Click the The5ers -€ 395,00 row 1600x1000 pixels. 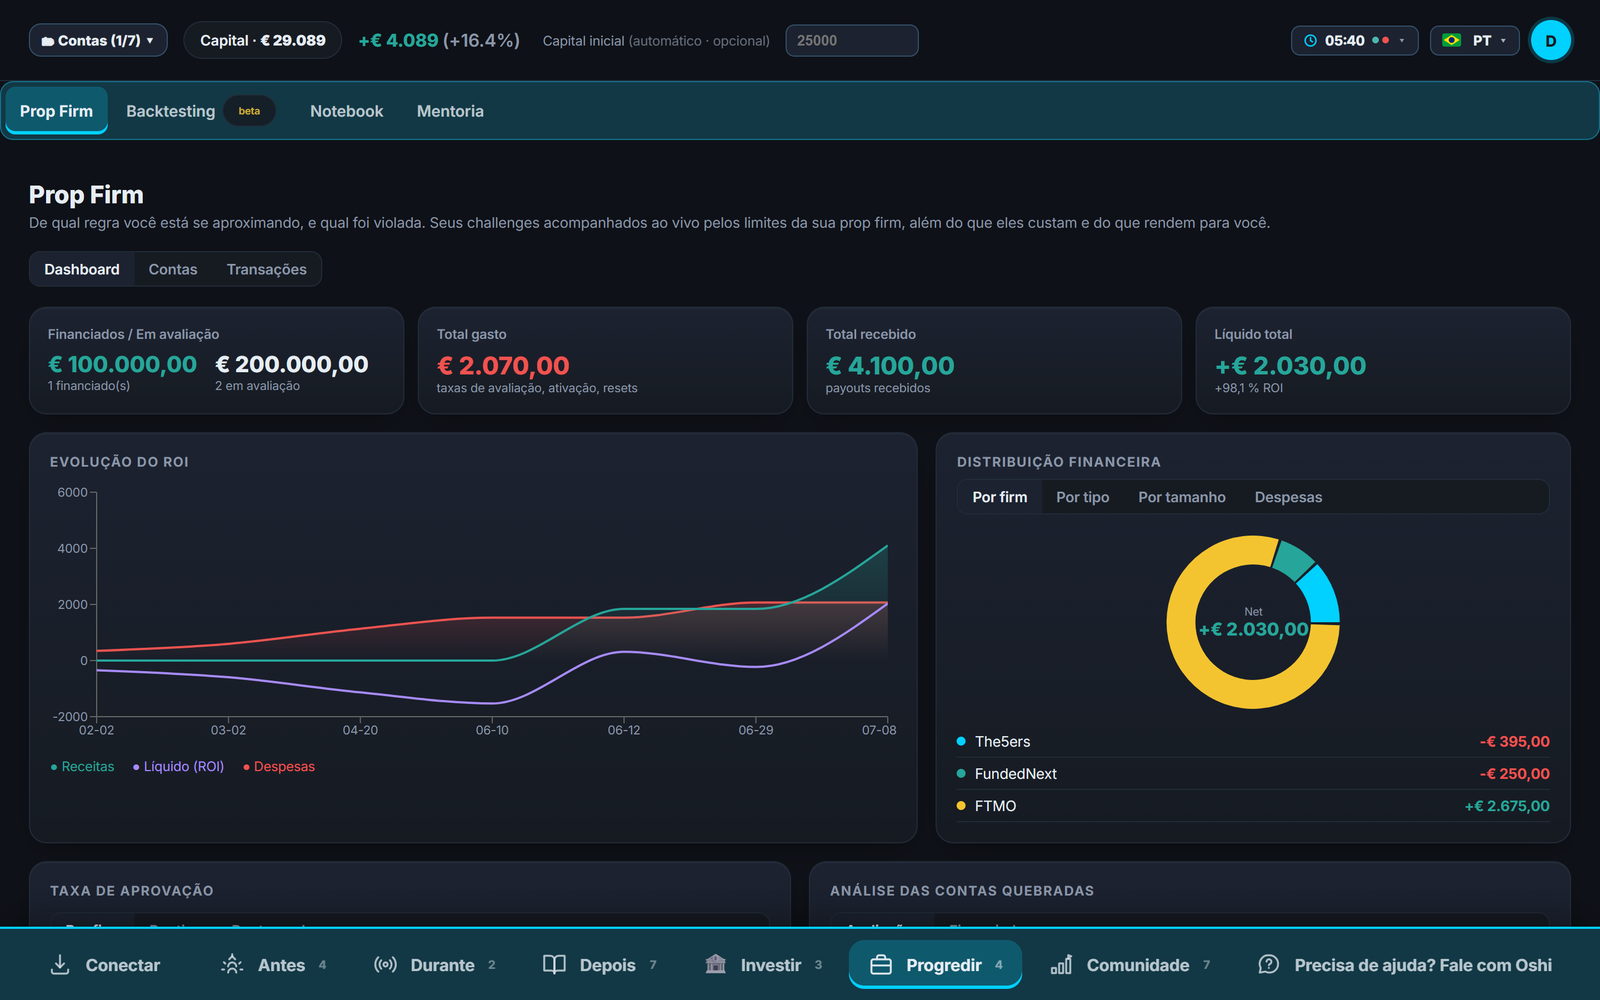coord(1253,742)
